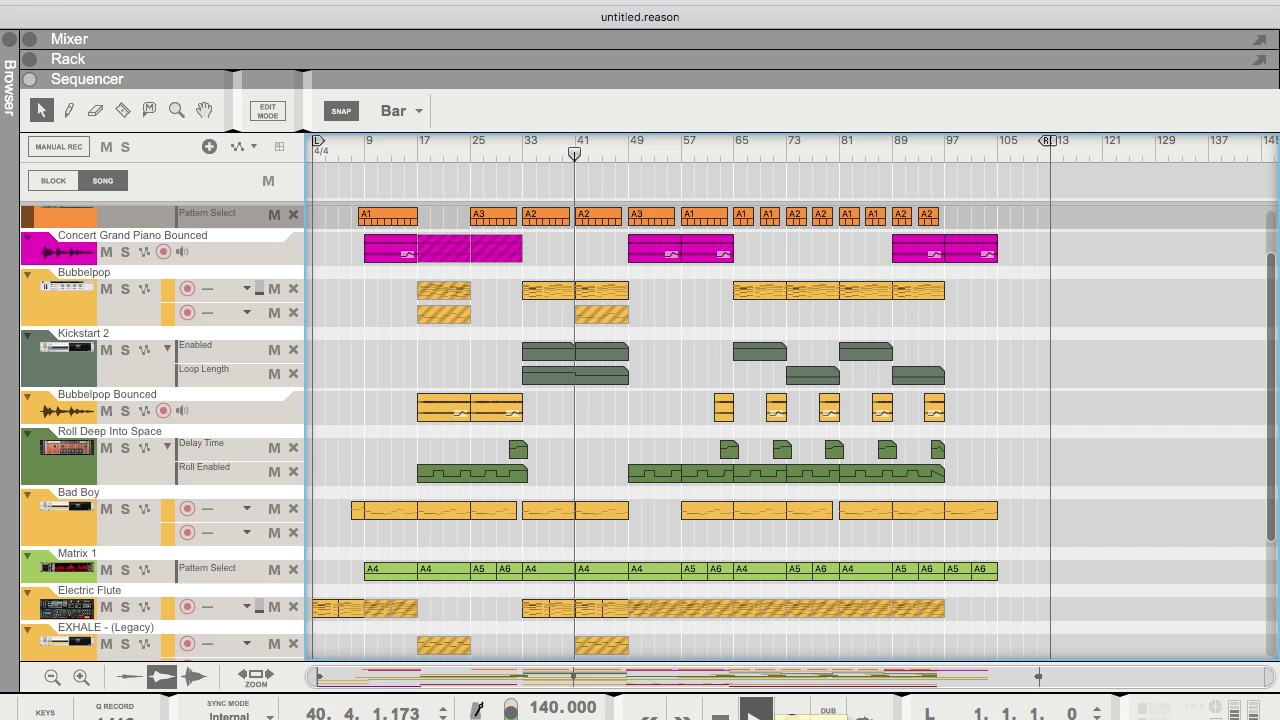Toggle Manual Rec mode
Image resolution: width=1280 pixels, height=720 pixels.
tap(59, 147)
